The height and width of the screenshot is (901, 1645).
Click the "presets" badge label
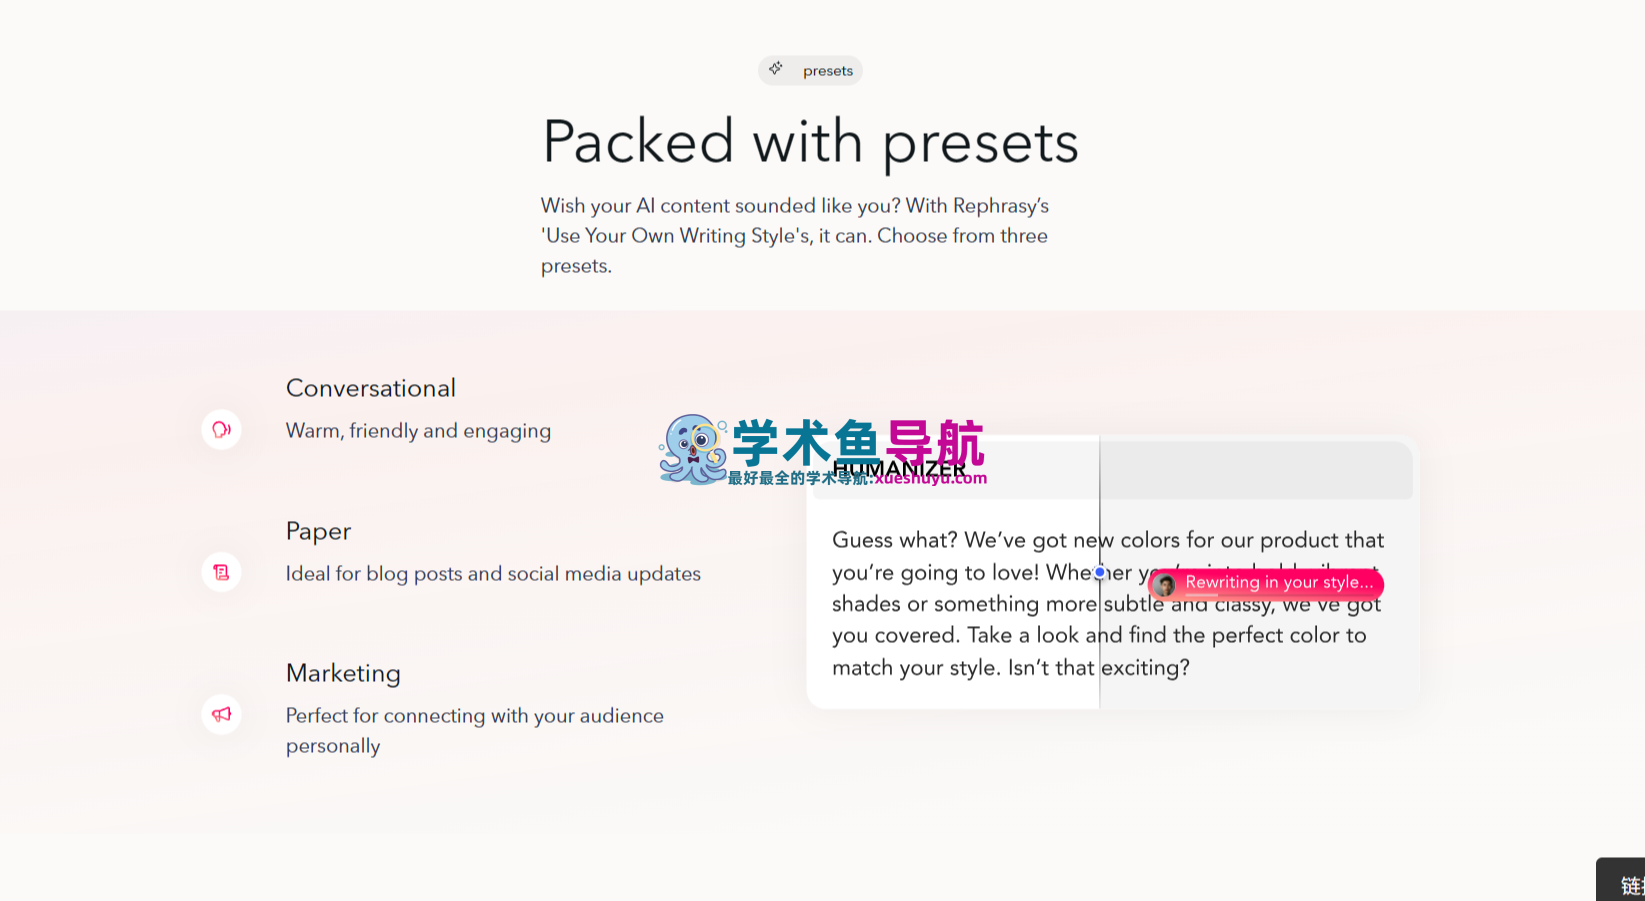[x=827, y=71]
